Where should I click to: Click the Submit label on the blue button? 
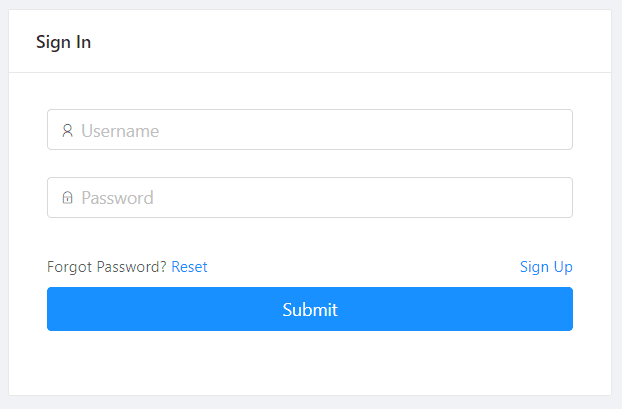[310, 309]
